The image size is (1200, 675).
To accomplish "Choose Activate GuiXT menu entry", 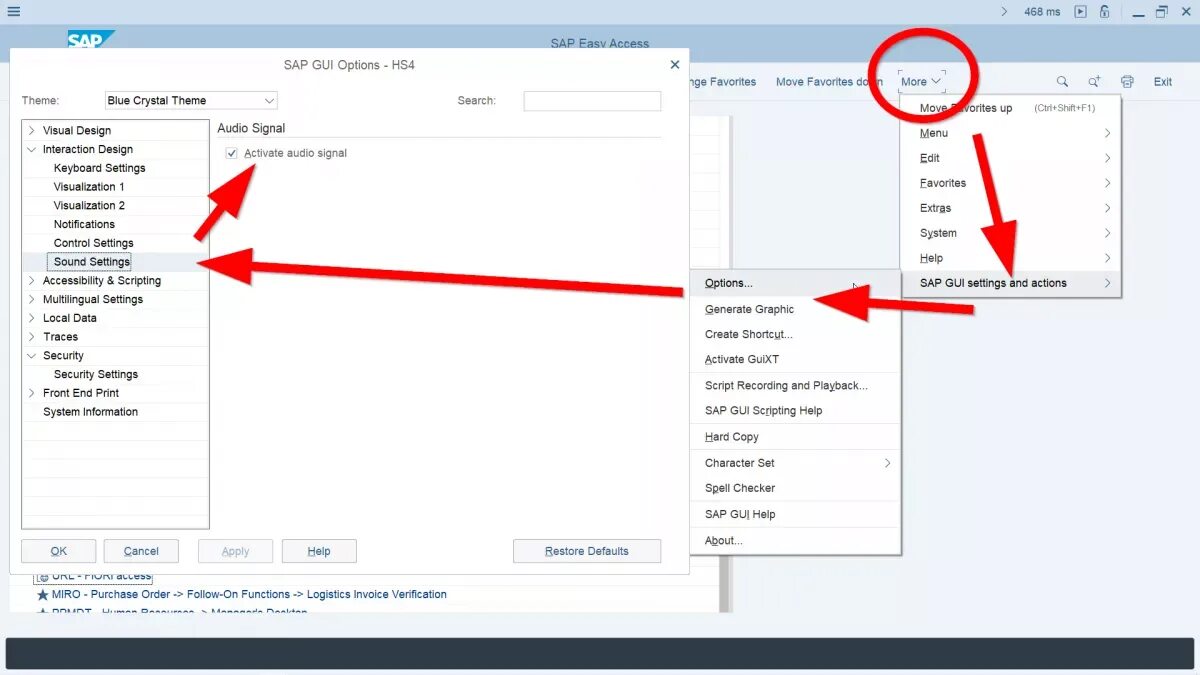I will (796, 359).
